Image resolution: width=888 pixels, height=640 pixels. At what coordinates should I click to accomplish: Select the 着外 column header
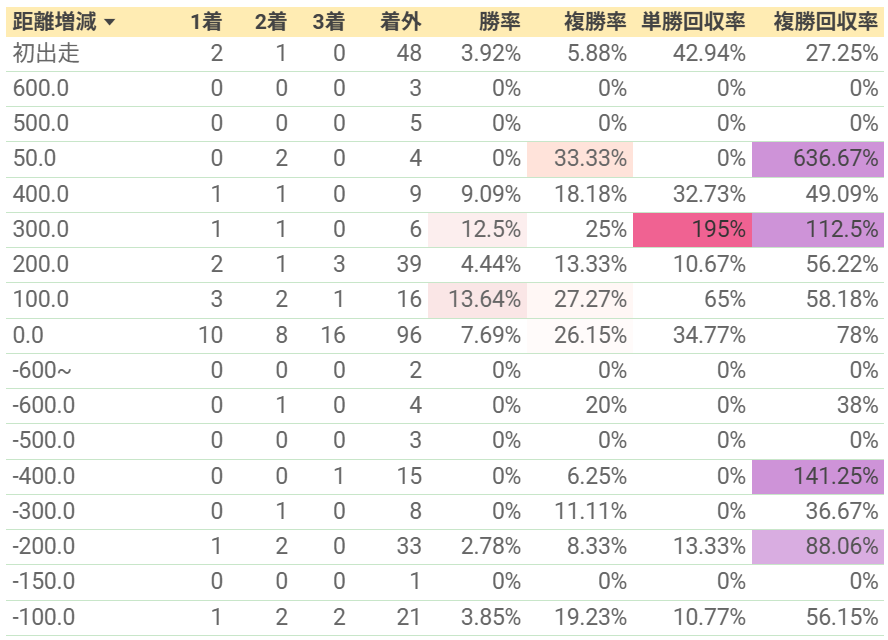[400, 22]
